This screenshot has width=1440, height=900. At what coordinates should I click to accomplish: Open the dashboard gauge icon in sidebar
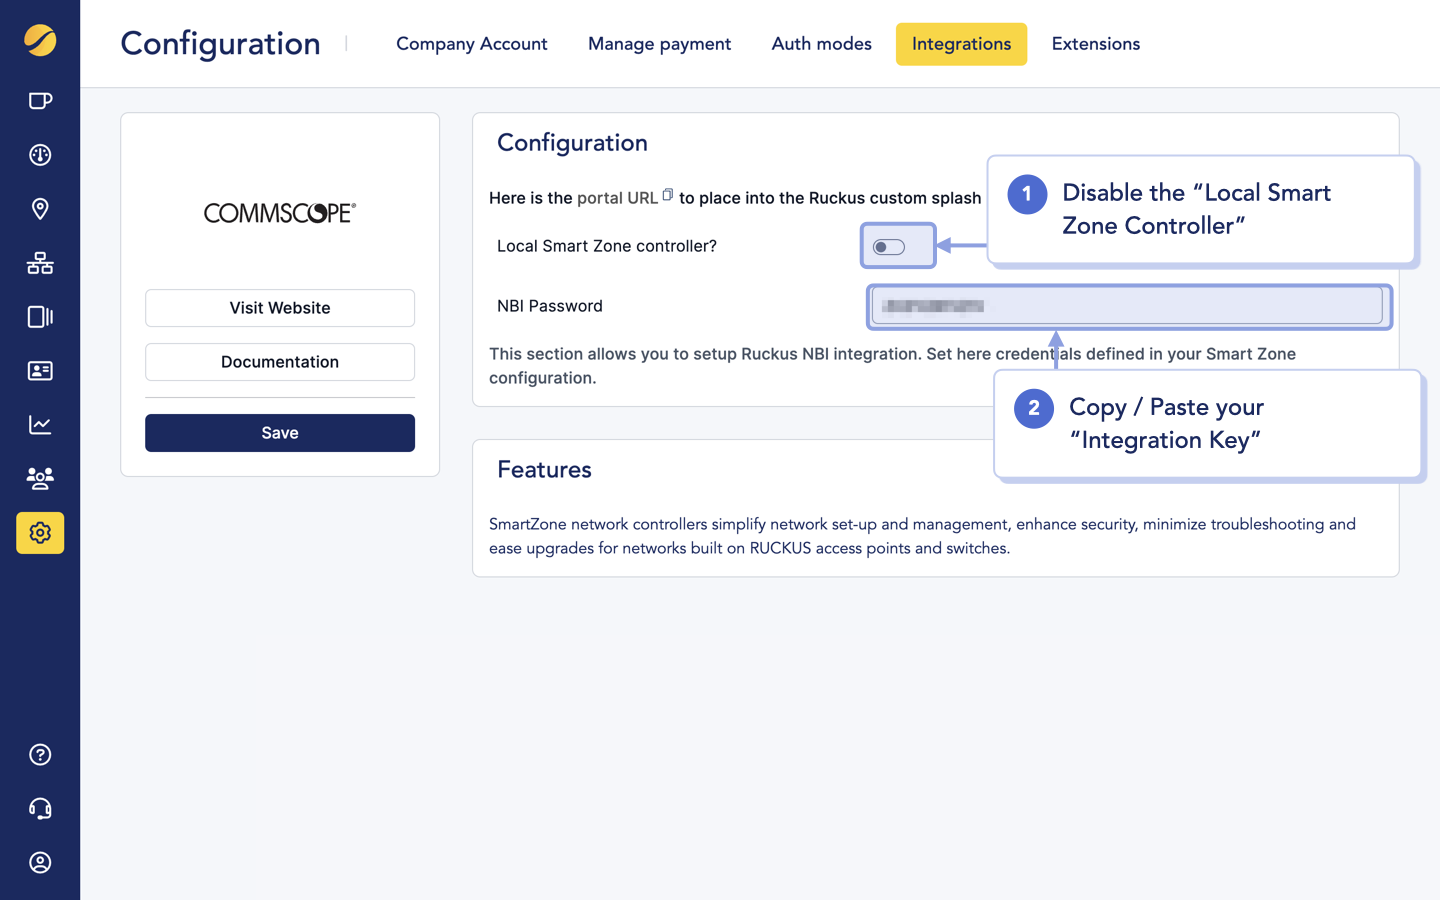click(40, 155)
